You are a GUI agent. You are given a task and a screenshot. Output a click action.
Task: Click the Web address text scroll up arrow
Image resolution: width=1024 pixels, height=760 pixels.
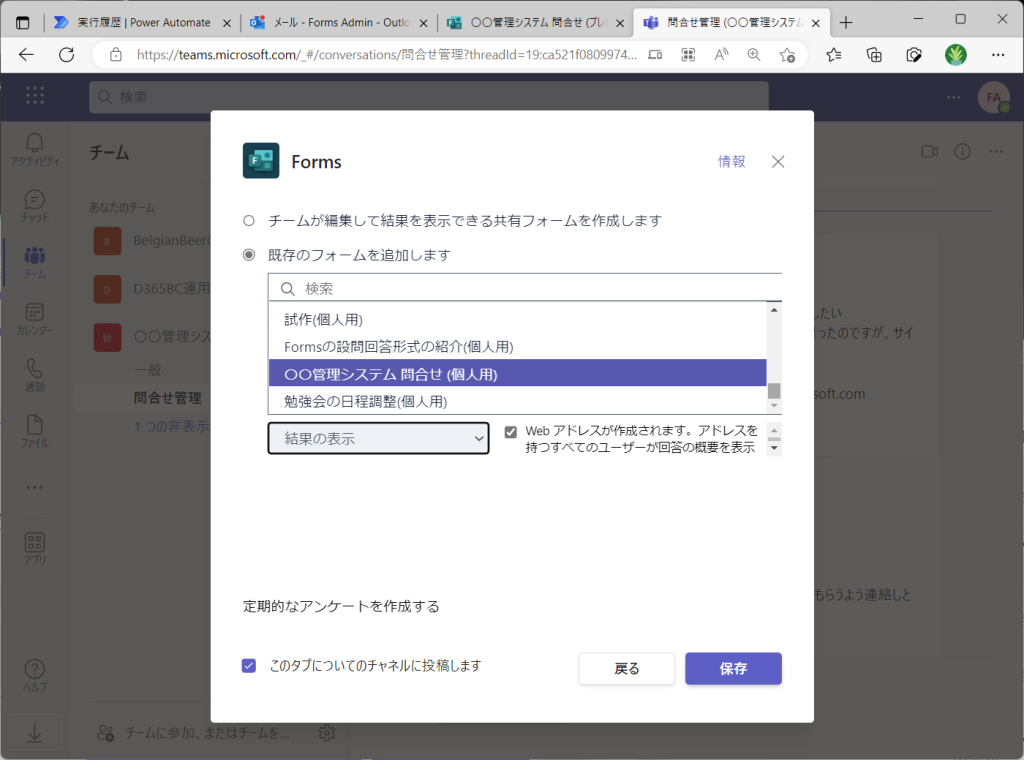[x=774, y=430]
